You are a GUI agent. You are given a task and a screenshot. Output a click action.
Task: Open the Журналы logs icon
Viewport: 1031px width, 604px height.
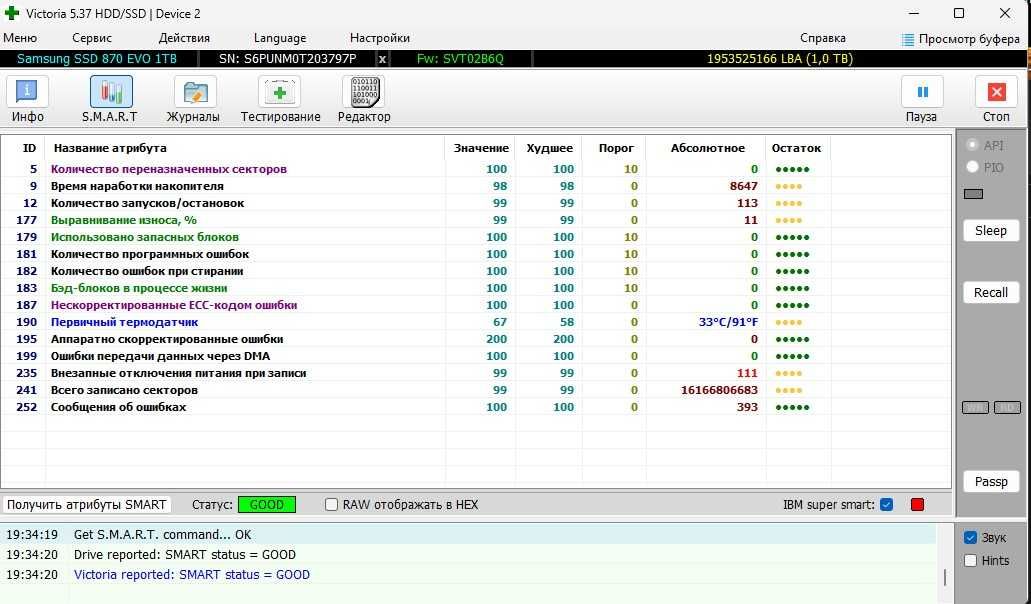point(195,92)
